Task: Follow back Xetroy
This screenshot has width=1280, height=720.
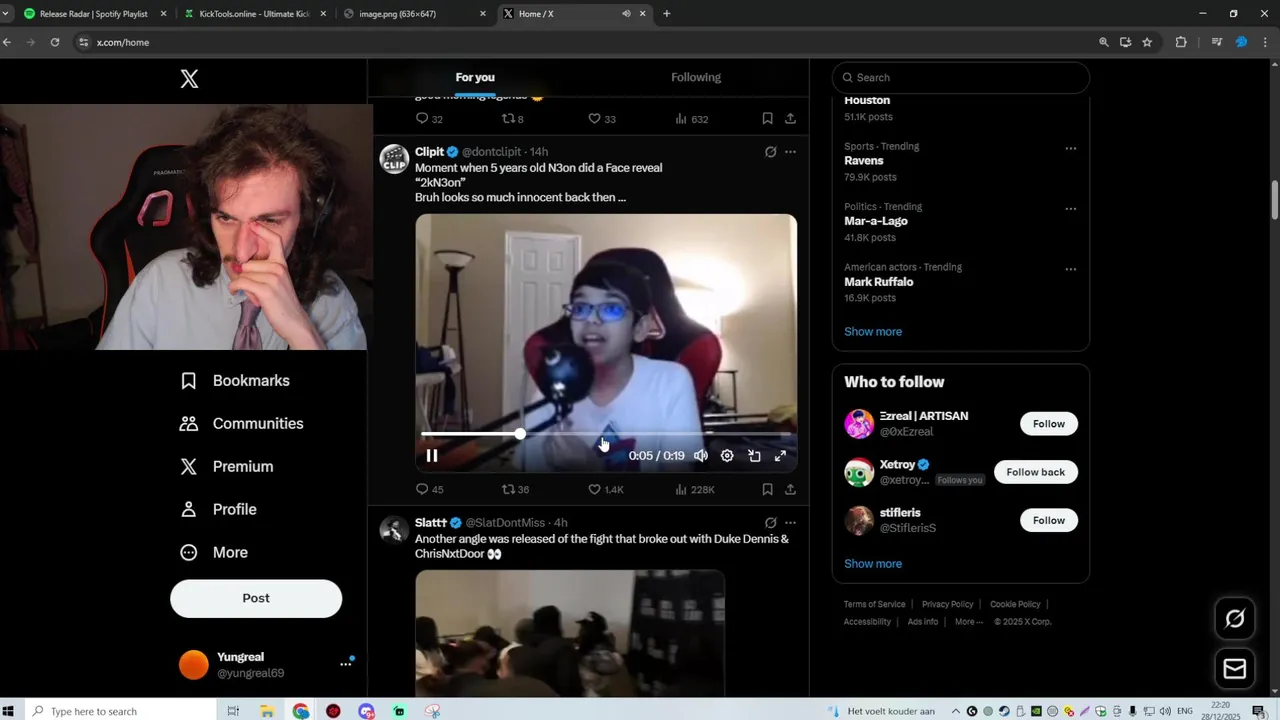Action: [x=1036, y=472]
